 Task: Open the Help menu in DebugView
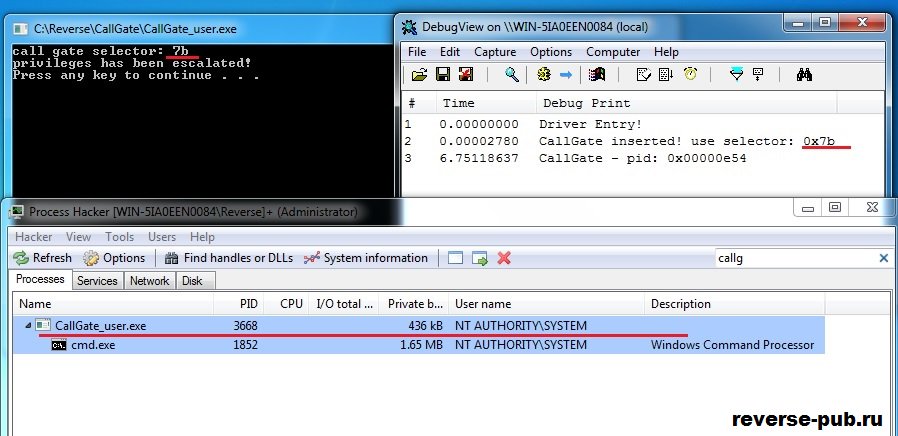[x=666, y=52]
